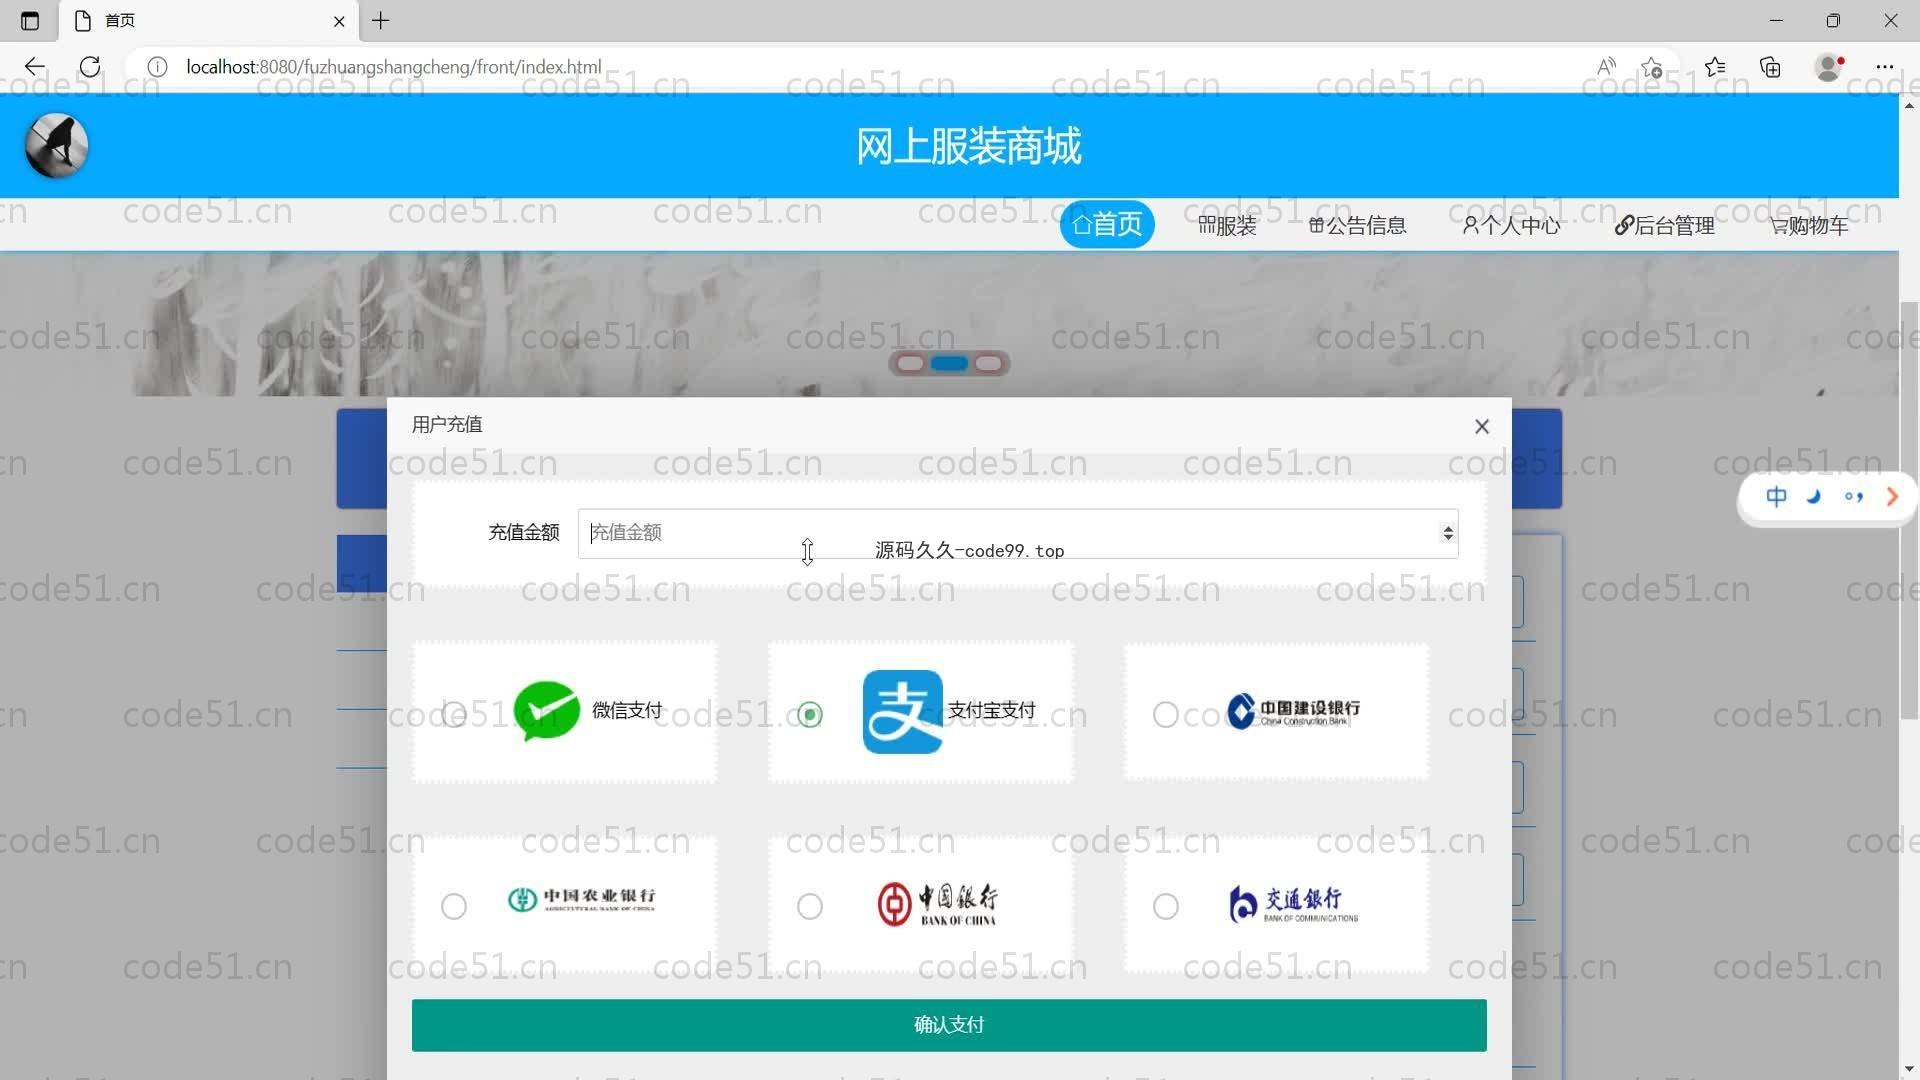Open the 个人中心 personal center nav item
The height and width of the screenshot is (1080, 1920).
click(x=1511, y=226)
